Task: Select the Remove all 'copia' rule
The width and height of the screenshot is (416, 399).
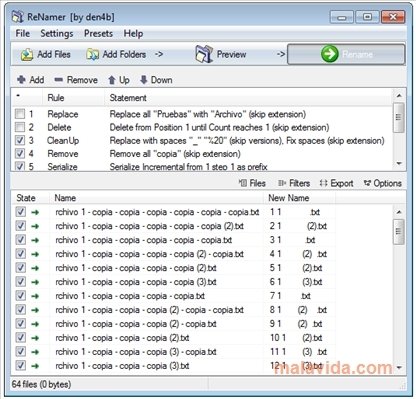Action: click(x=203, y=153)
